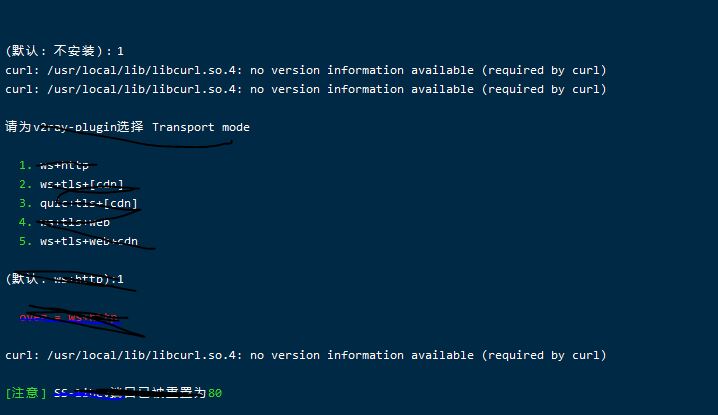This screenshot has width=718, height=415.
Task: Click the green port number 80
Action: [215, 393]
